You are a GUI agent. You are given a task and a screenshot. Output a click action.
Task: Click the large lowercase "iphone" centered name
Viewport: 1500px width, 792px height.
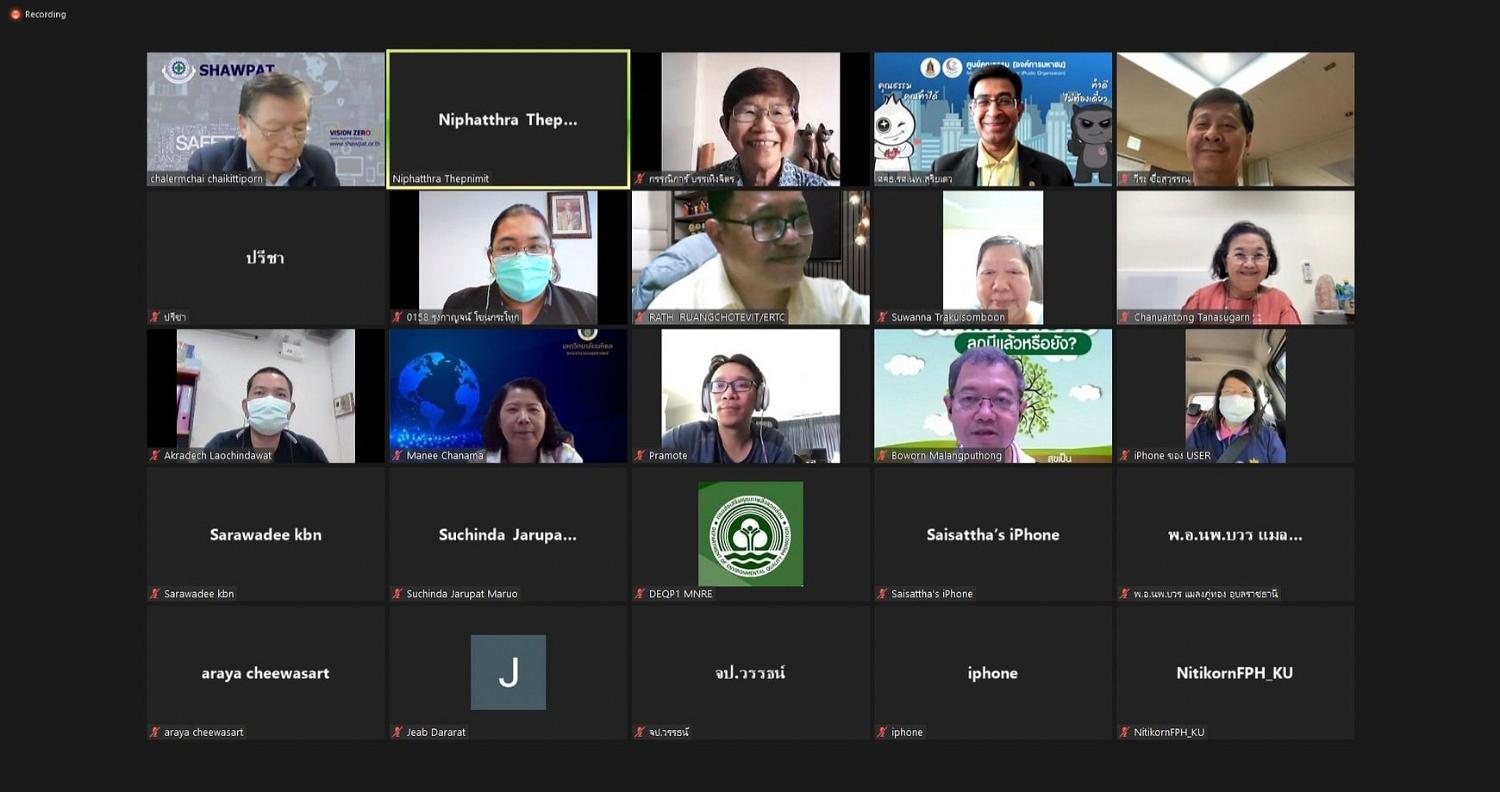(993, 673)
